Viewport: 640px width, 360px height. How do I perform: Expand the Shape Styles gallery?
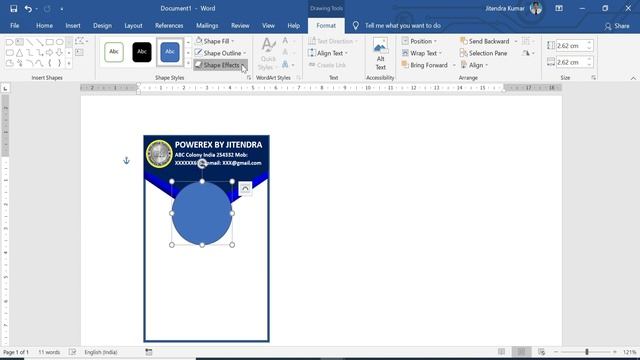(x=188, y=63)
